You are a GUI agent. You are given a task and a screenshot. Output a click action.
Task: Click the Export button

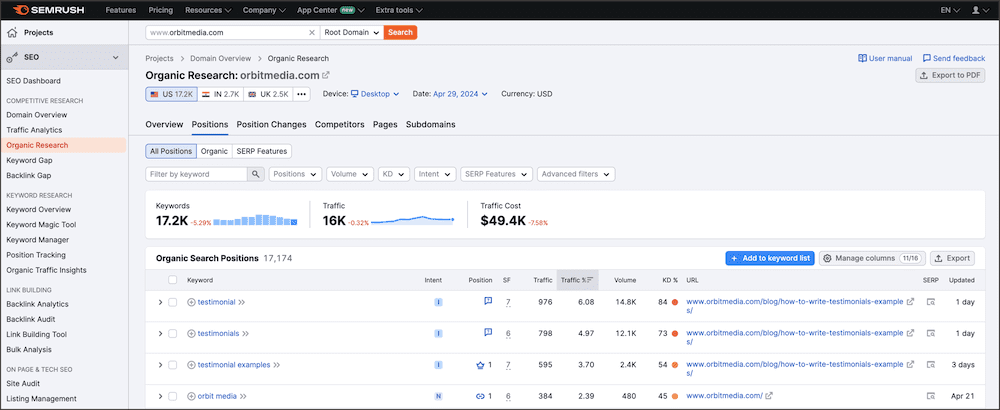pyautogui.click(x=952, y=258)
